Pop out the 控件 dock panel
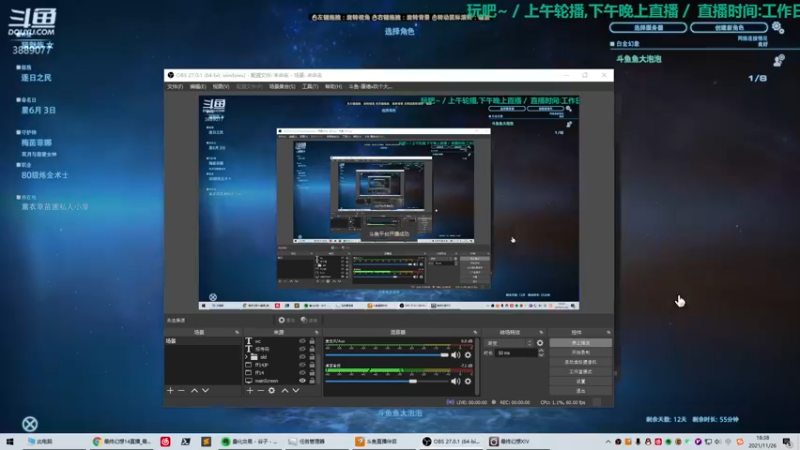 pyautogui.click(x=608, y=332)
